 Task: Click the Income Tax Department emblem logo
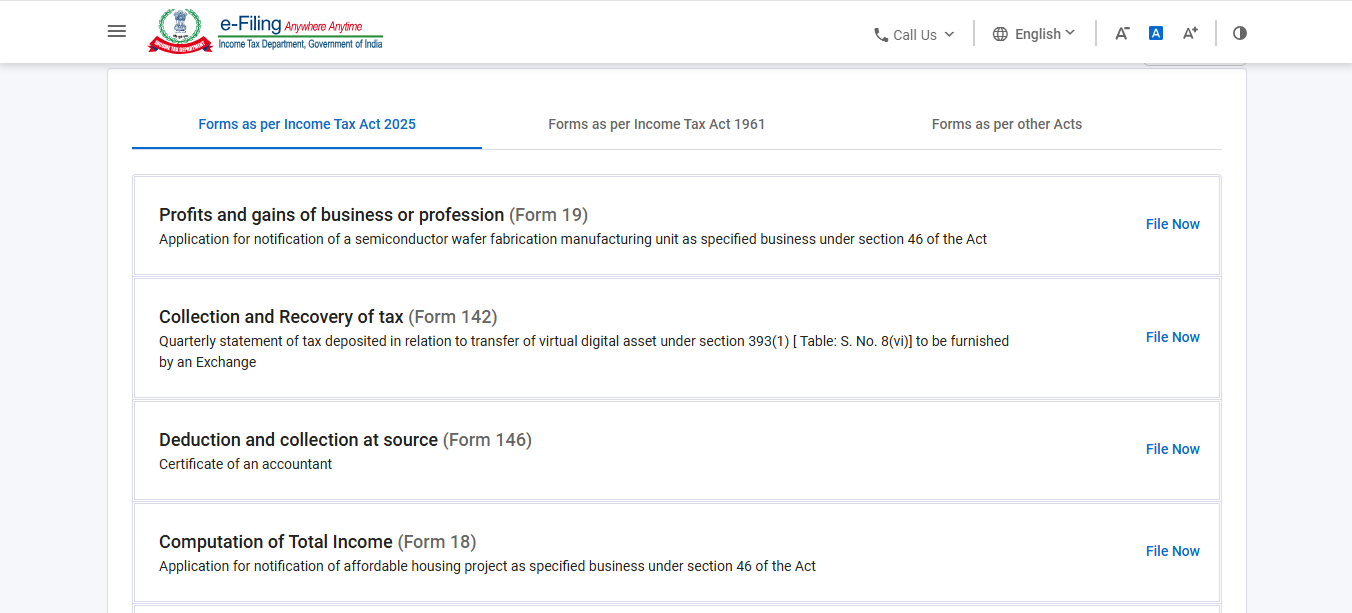pyautogui.click(x=180, y=31)
